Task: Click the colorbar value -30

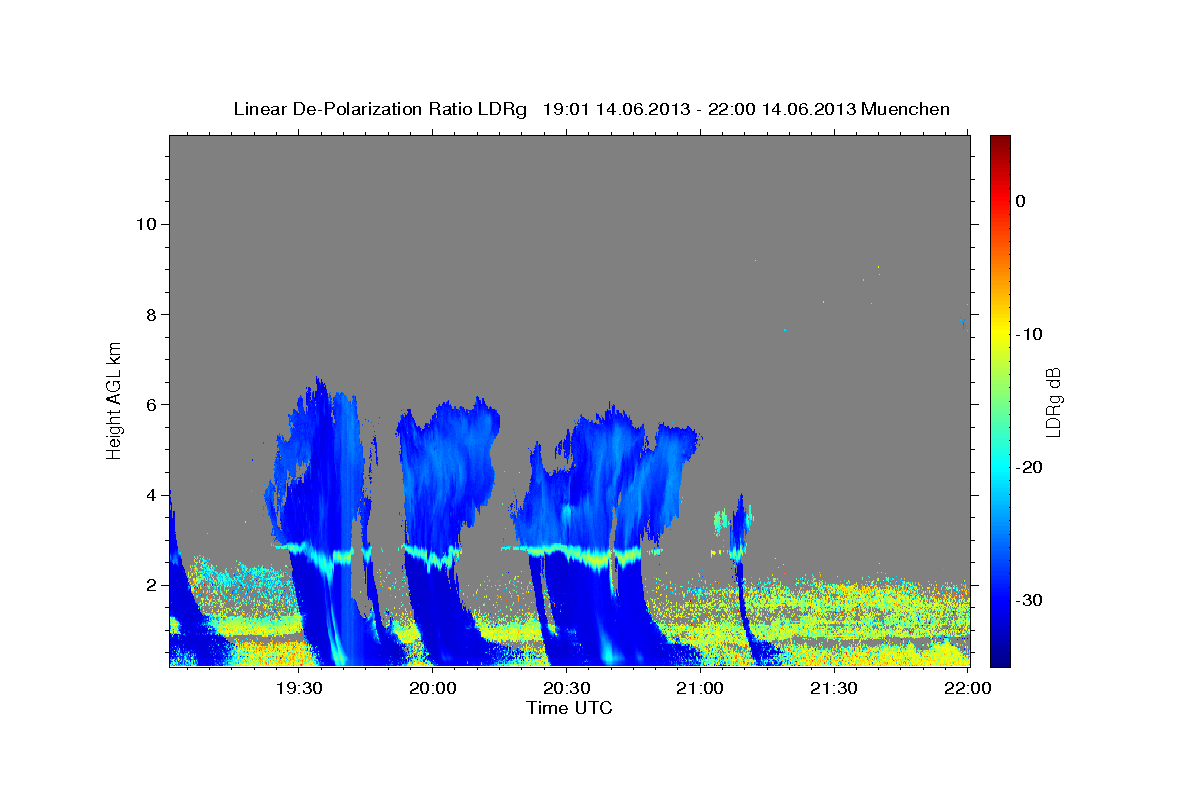Action: click(x=1029, y=600)
